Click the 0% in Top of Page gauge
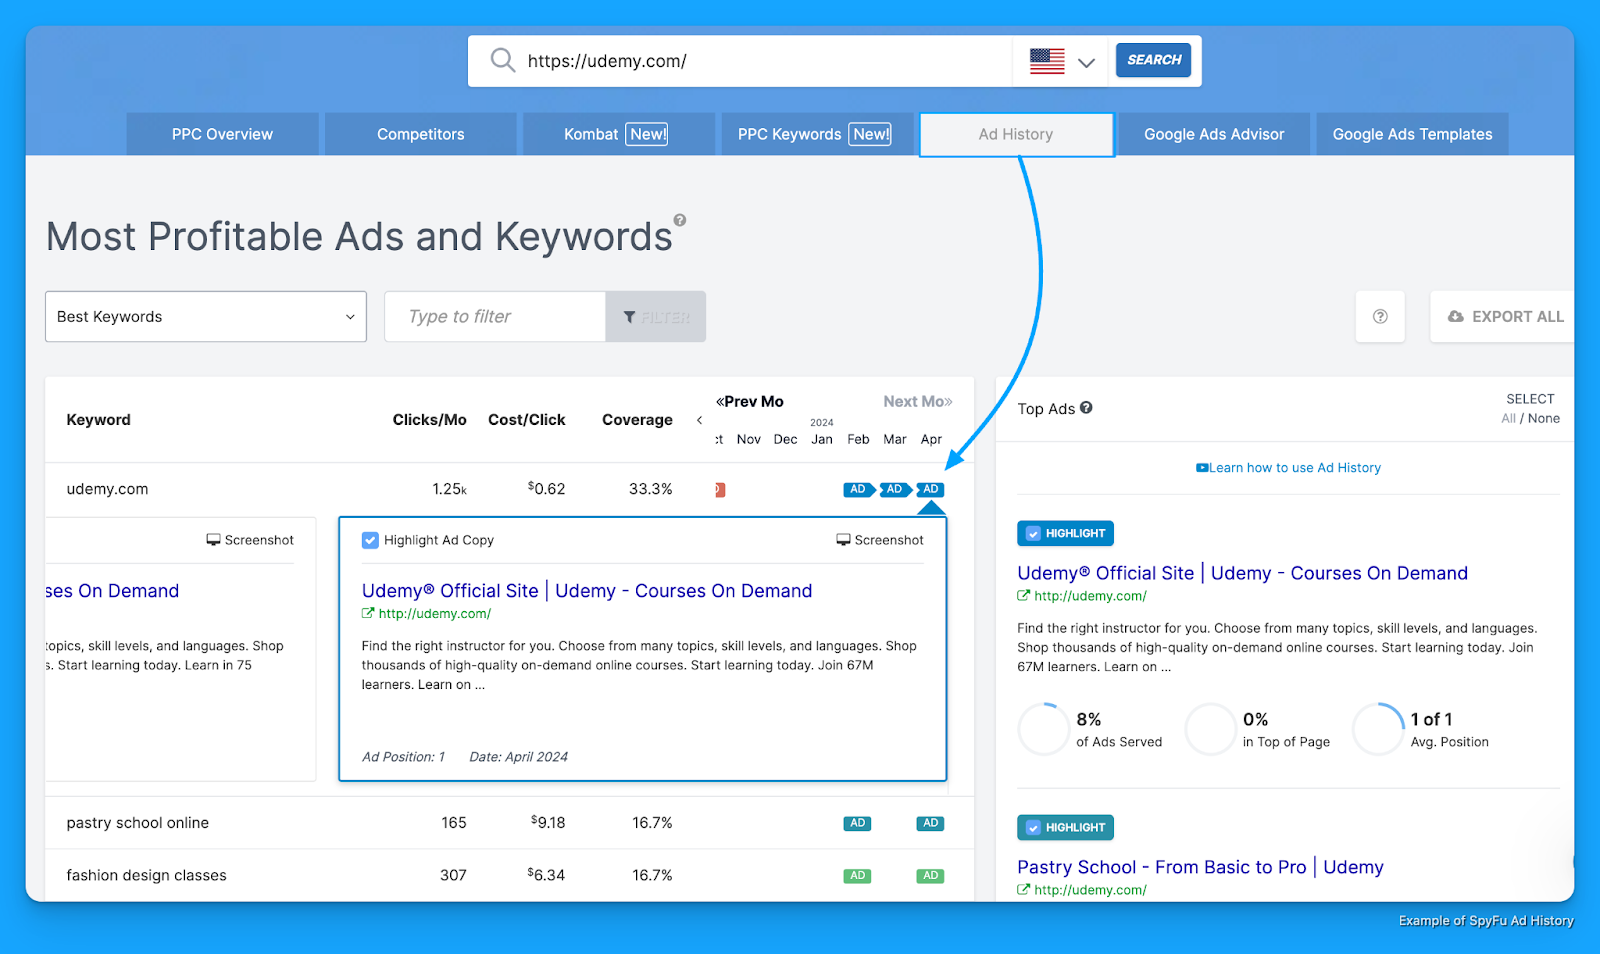 tap(1211, 729)
